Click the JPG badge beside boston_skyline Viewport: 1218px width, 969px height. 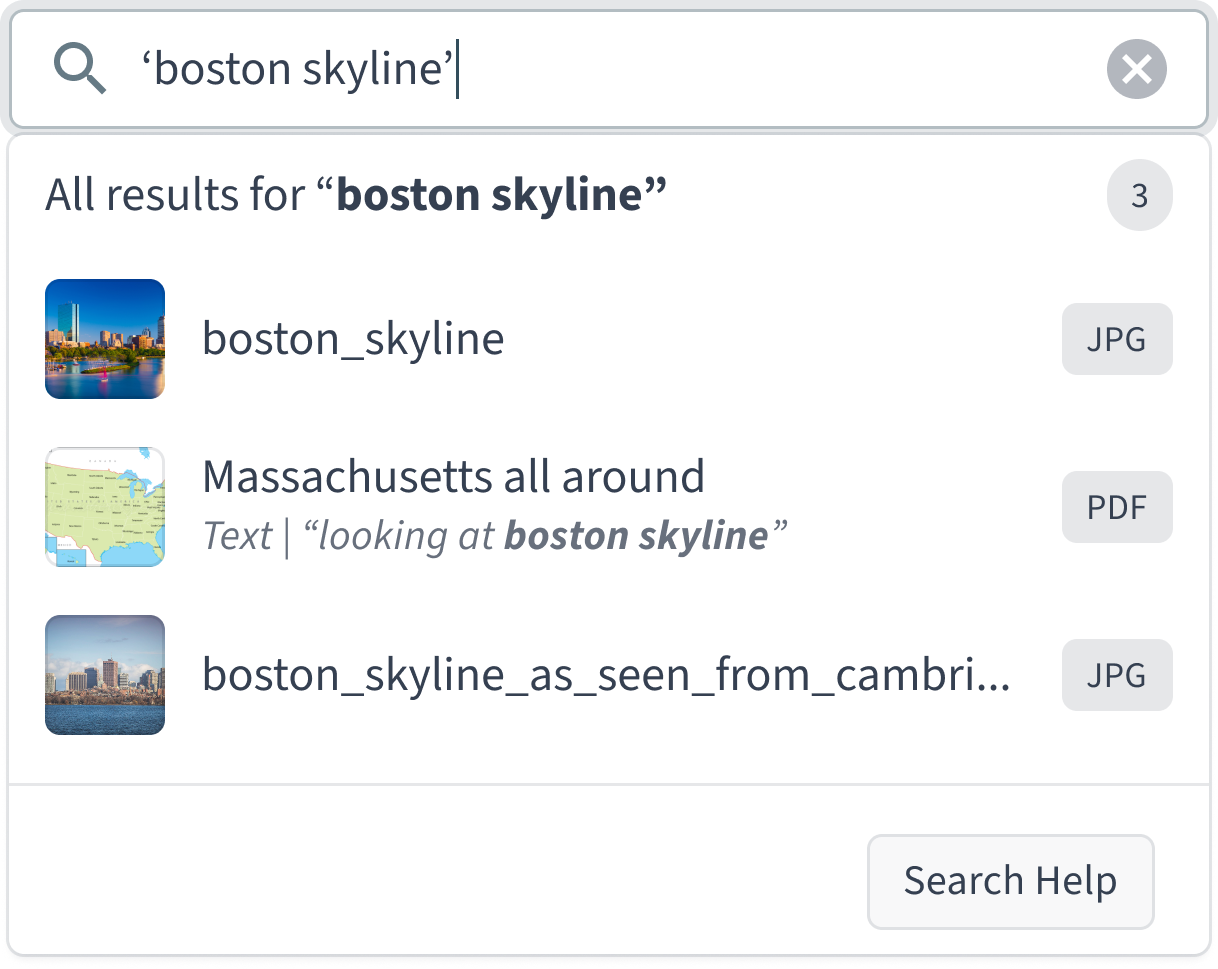(x=1117, y=339)
